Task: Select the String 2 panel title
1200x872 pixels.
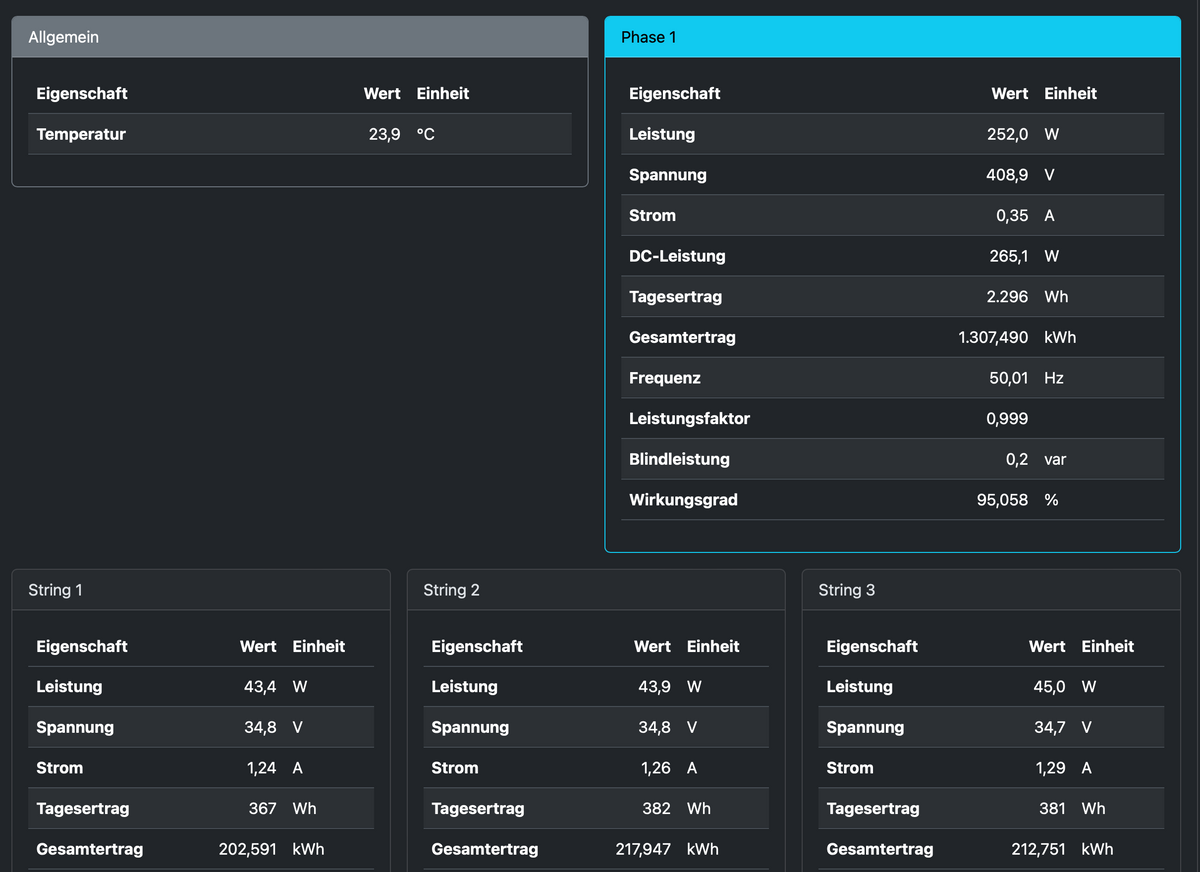Action: [x=451, y=590]
